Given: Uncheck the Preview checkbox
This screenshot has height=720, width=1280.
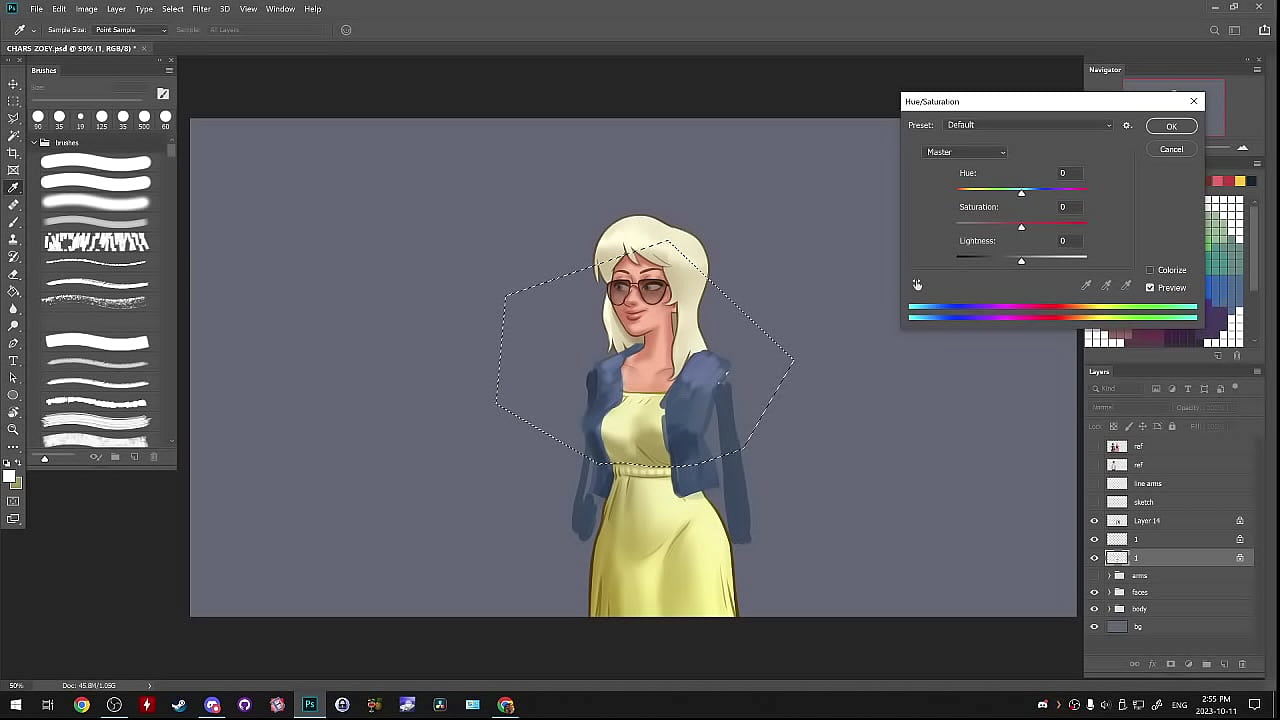Looking at the screenshot, I should (1150, 288).
